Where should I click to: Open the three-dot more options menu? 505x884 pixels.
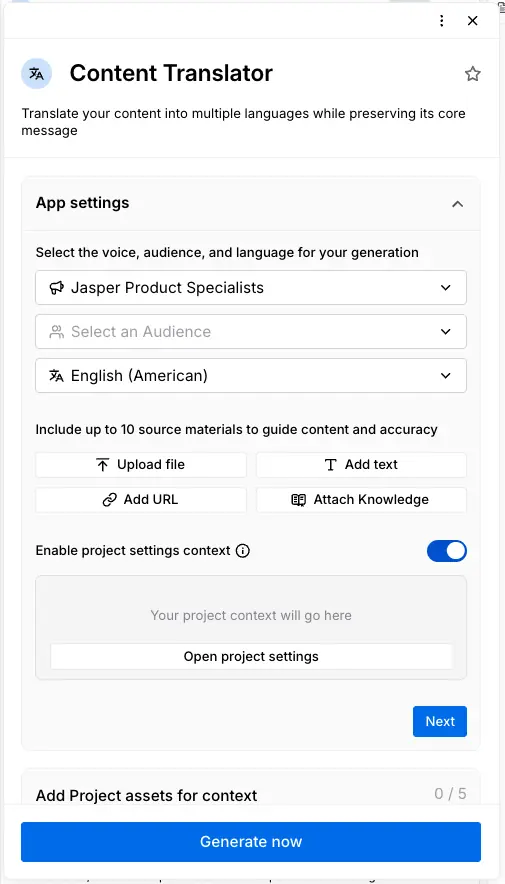(x=442, y=21)
